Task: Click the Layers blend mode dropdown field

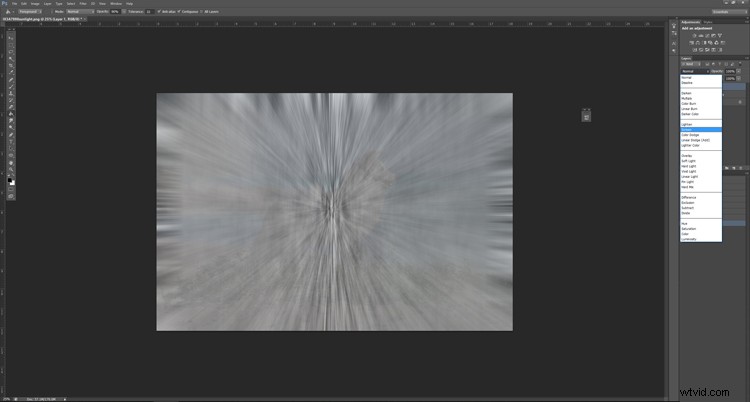Action: 695,71
